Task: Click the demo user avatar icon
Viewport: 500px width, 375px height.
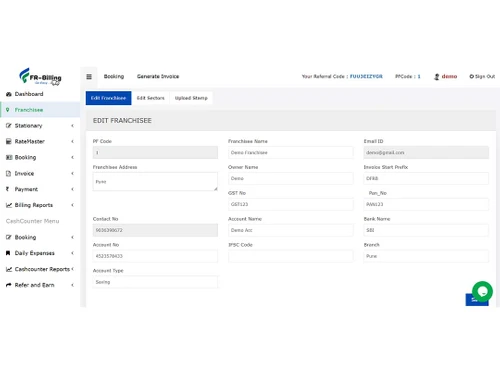Action: (x=437, y=77)
